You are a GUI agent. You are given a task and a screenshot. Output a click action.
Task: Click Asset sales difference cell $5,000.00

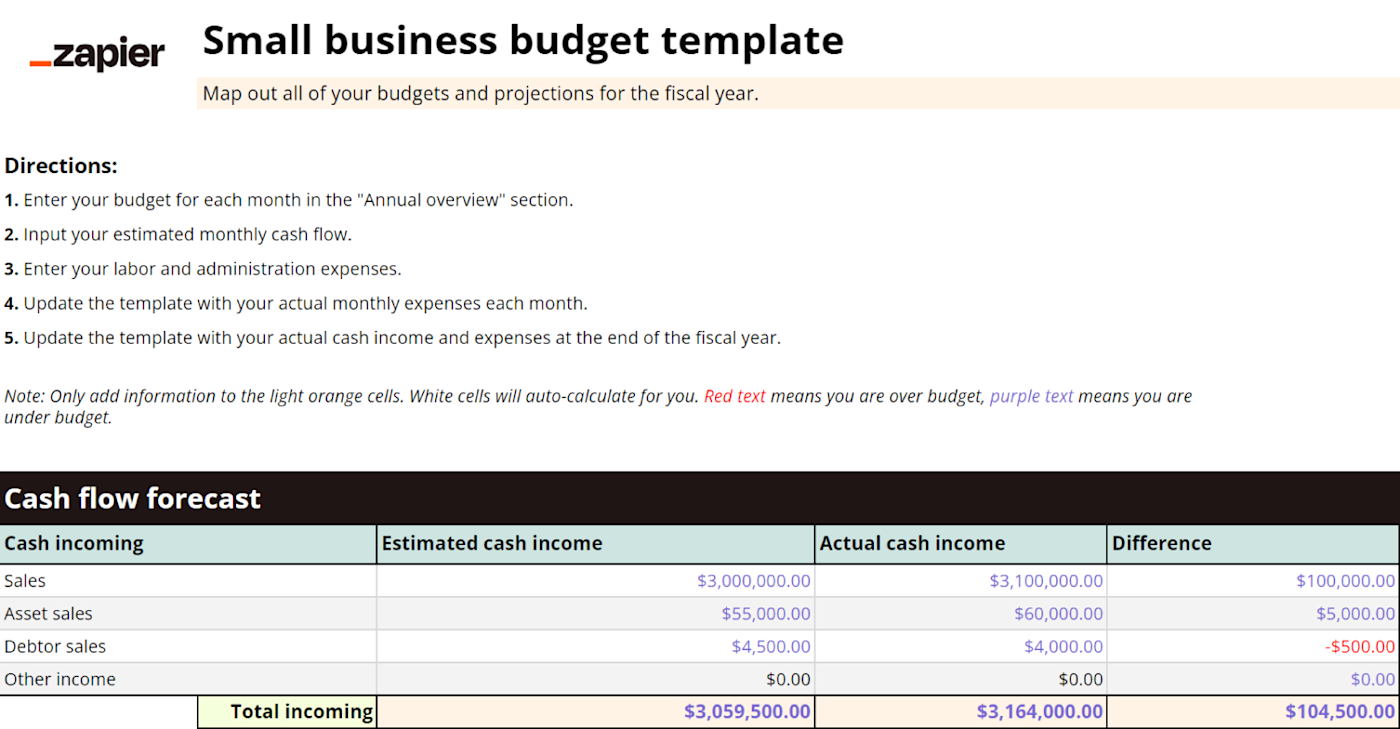pyautogui.click(x=1254, y=614)
